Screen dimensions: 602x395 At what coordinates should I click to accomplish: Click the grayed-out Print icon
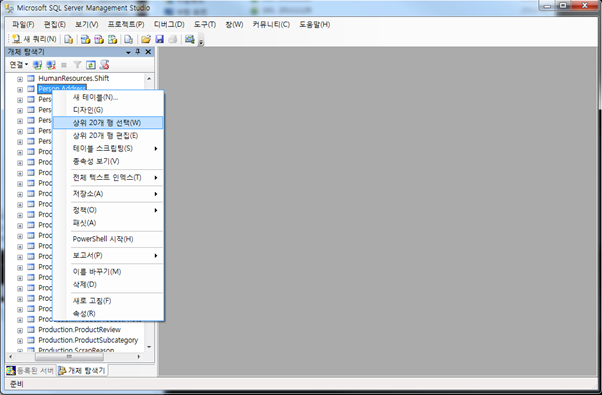[x=173, y=39]
